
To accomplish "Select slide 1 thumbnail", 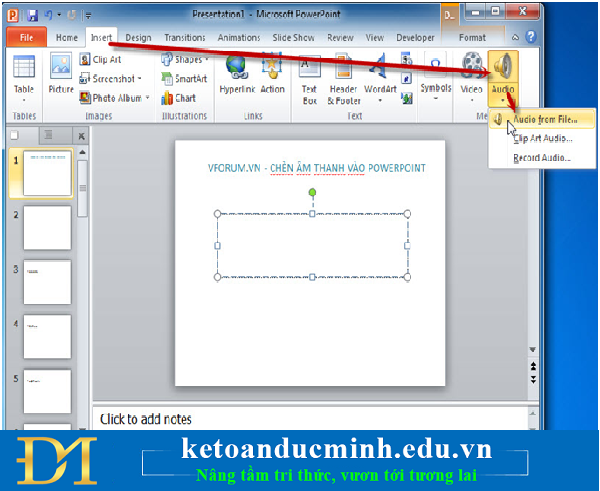I will click(47, 173).
